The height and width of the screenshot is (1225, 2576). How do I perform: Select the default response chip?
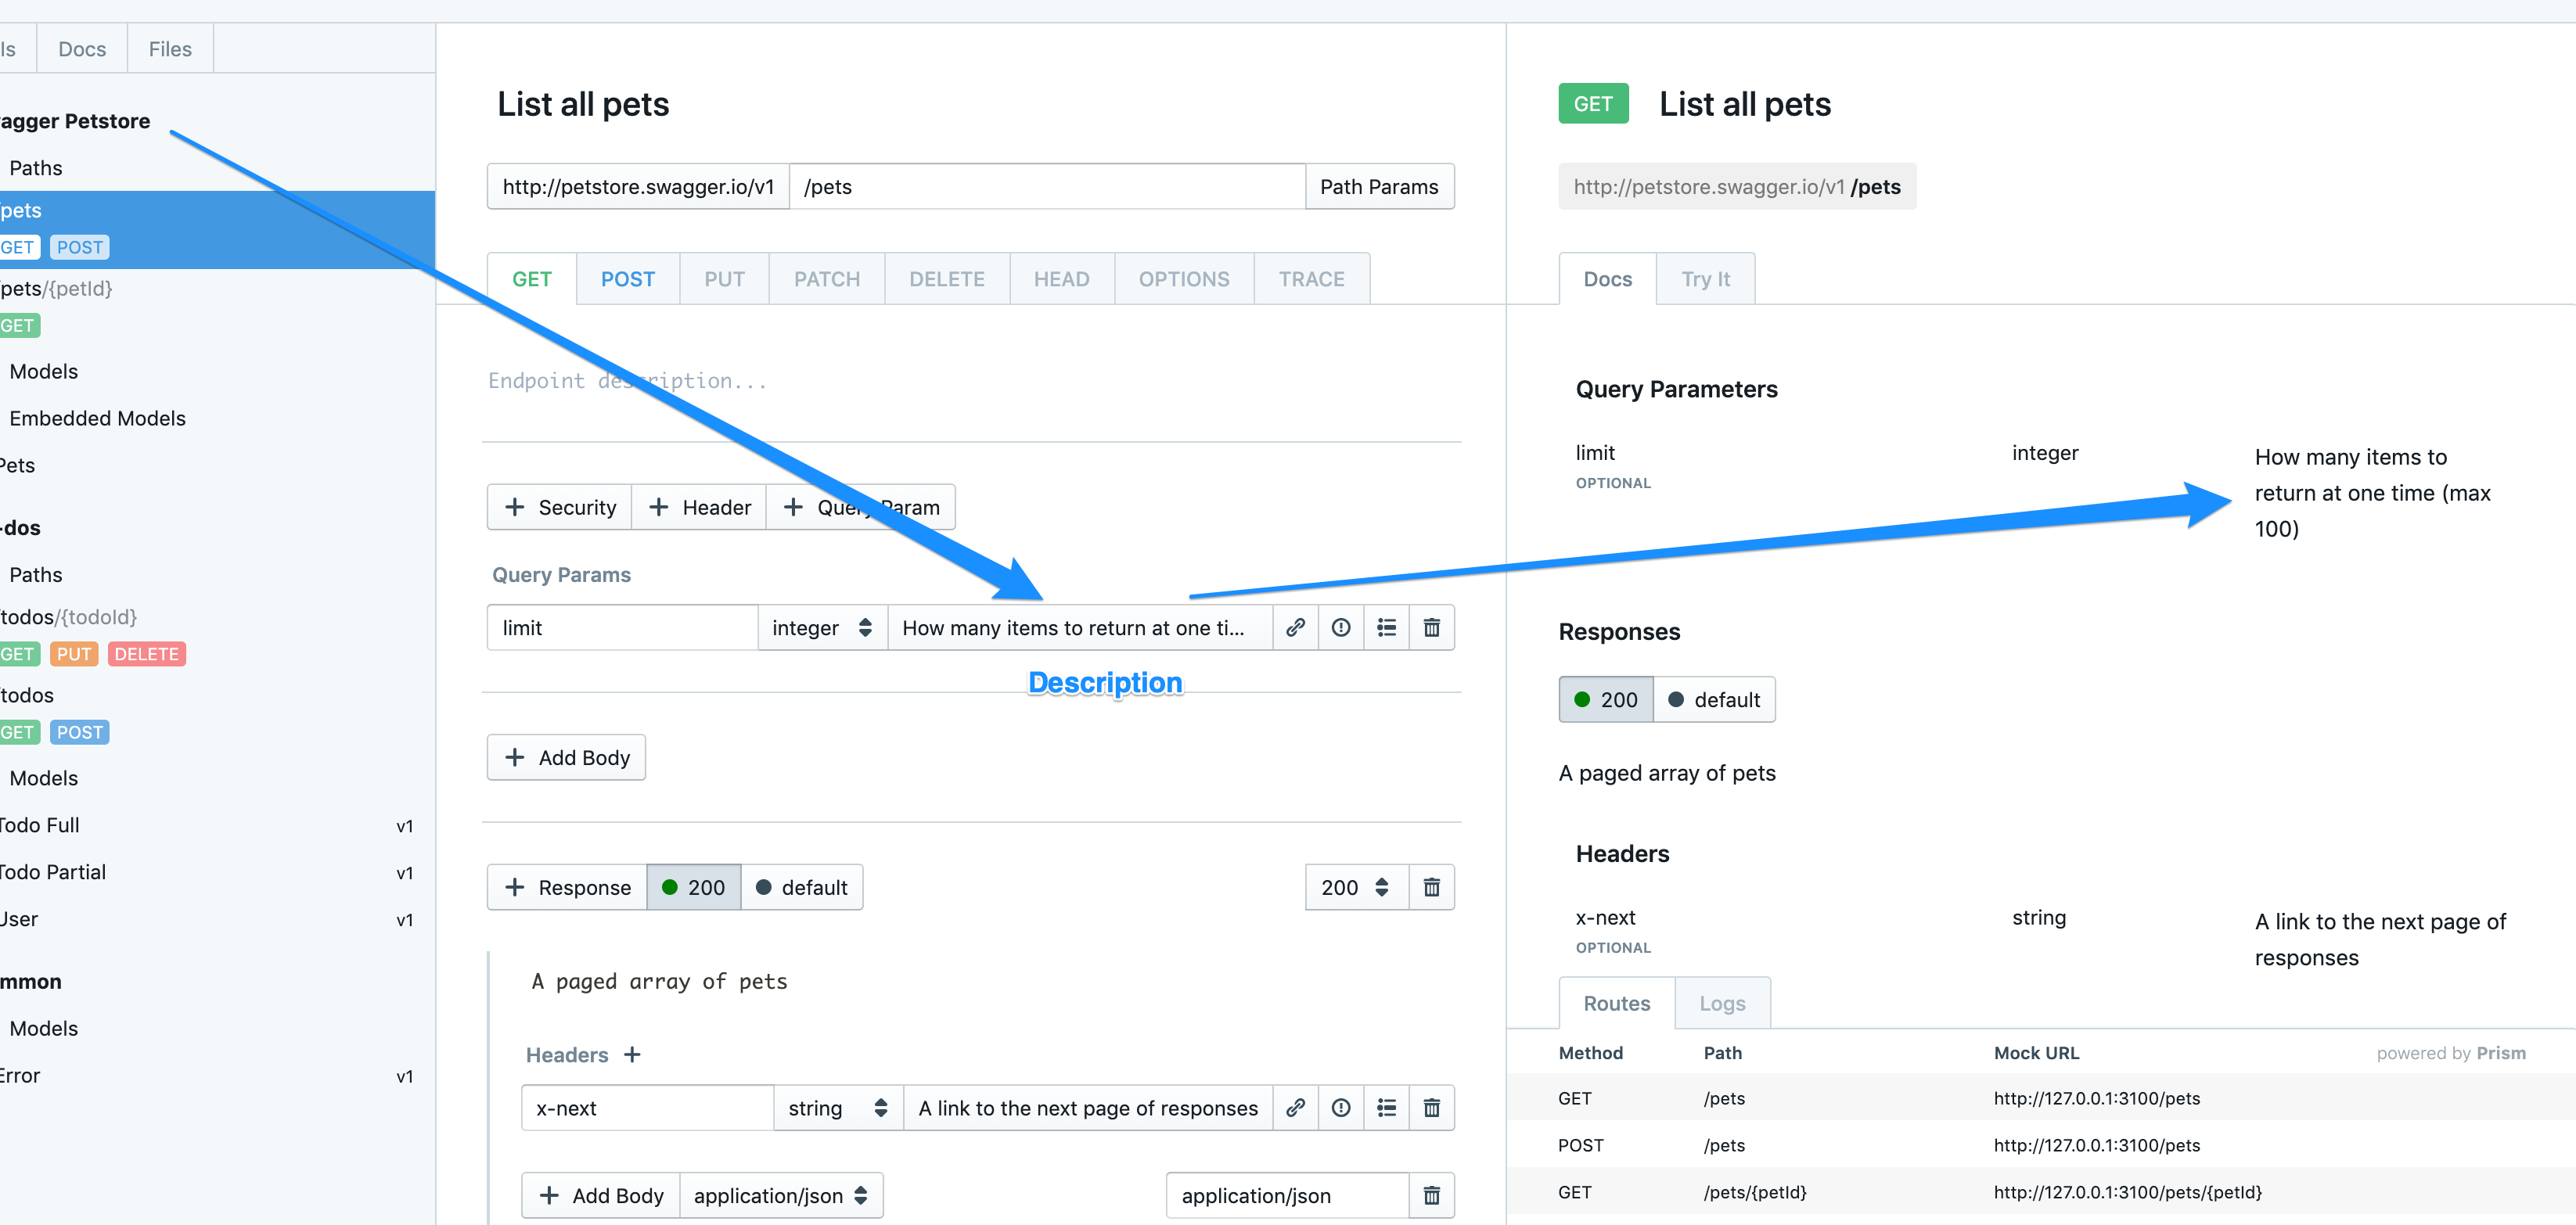coord(1715,699)
